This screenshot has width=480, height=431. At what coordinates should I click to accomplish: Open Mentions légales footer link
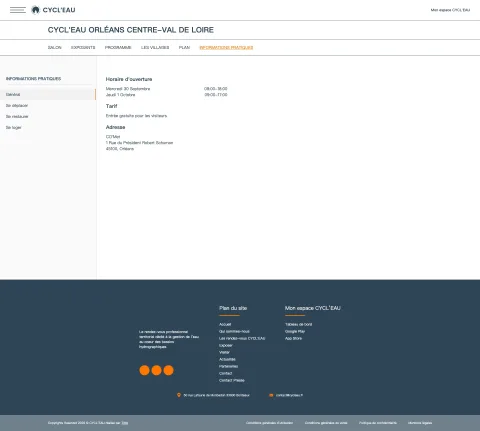point(420,423)
